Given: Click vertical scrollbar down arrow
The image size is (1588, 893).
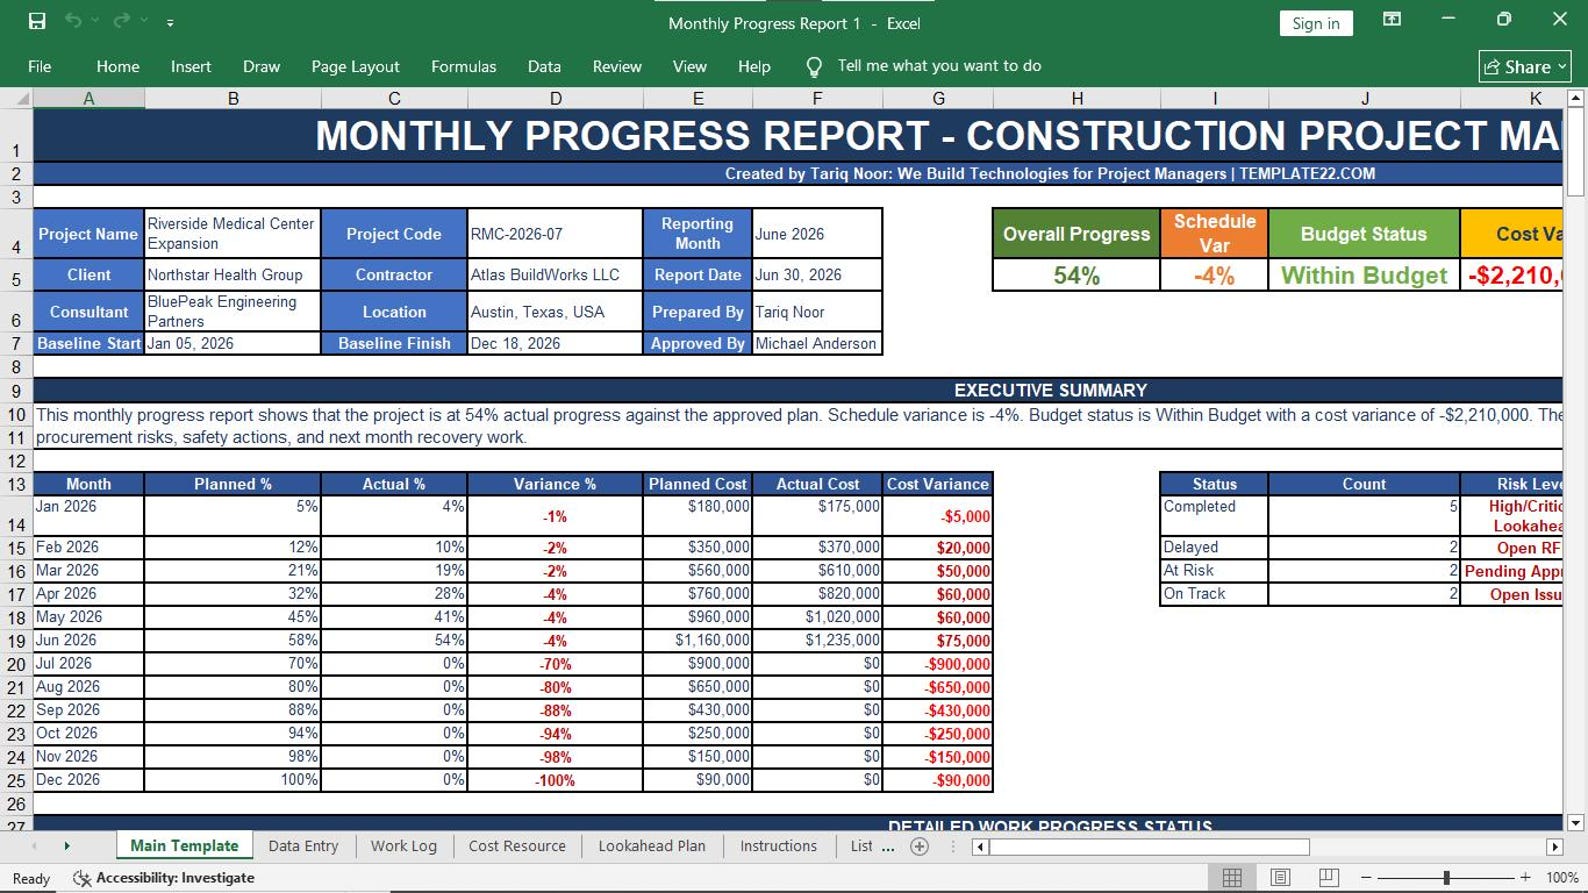Looking at the screenshot, I should (1576, 823).
